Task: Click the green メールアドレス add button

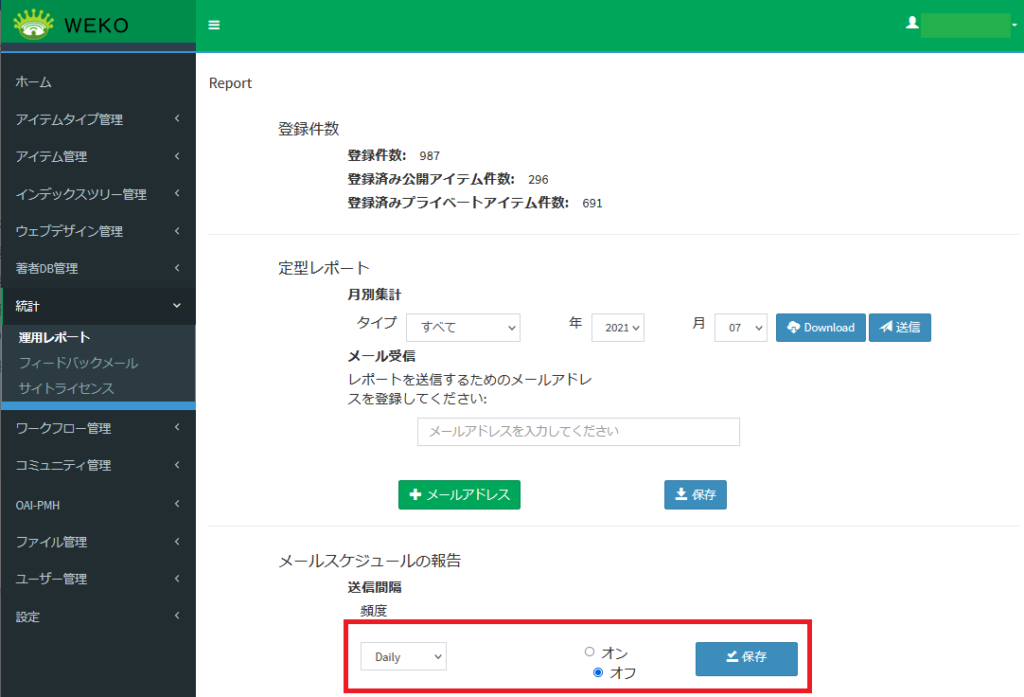Action: 459,495
